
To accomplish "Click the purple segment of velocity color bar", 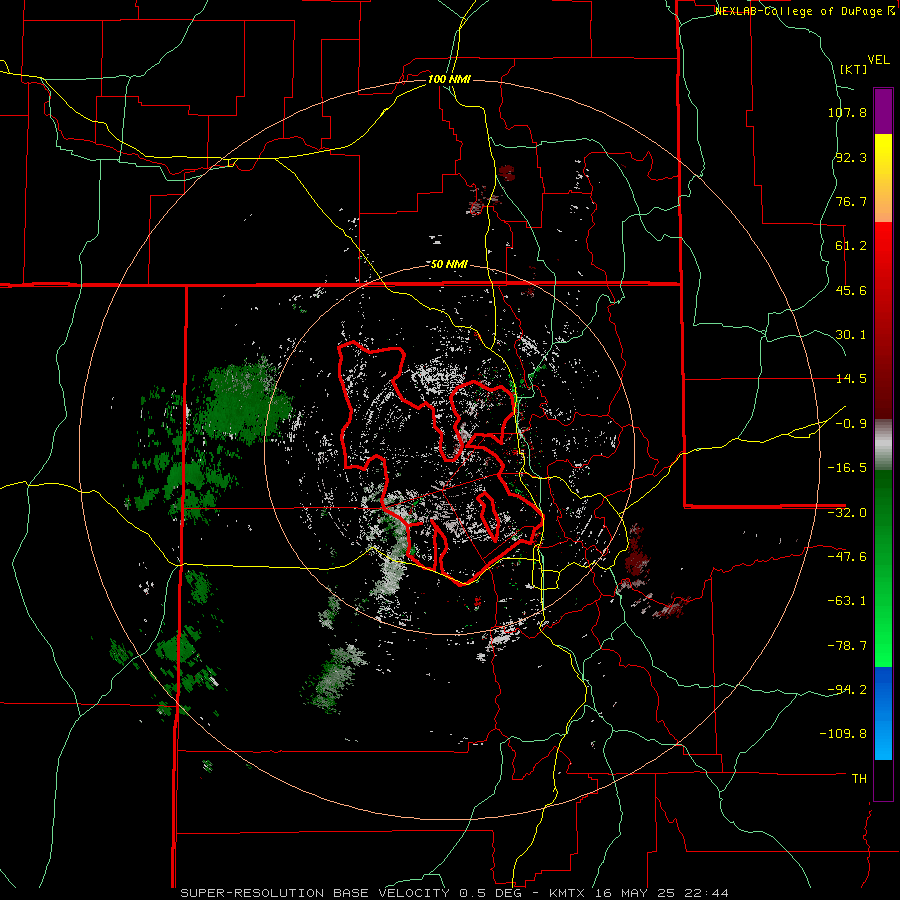I will (883, 111).
